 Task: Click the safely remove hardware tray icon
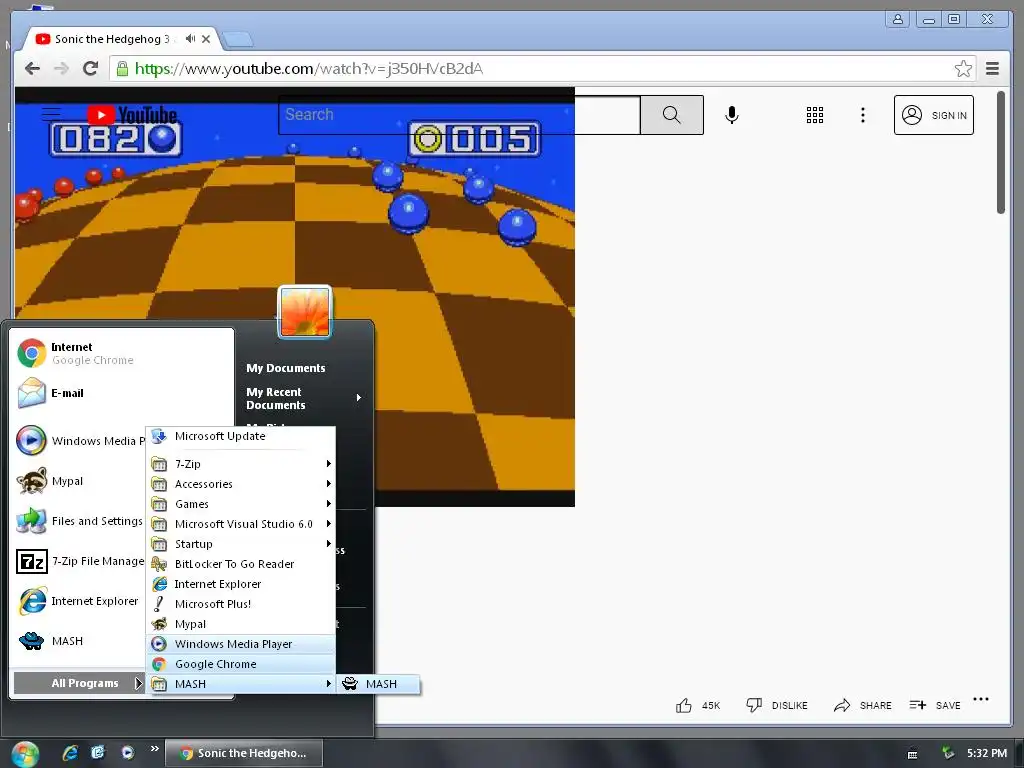[x=948, y=753]
